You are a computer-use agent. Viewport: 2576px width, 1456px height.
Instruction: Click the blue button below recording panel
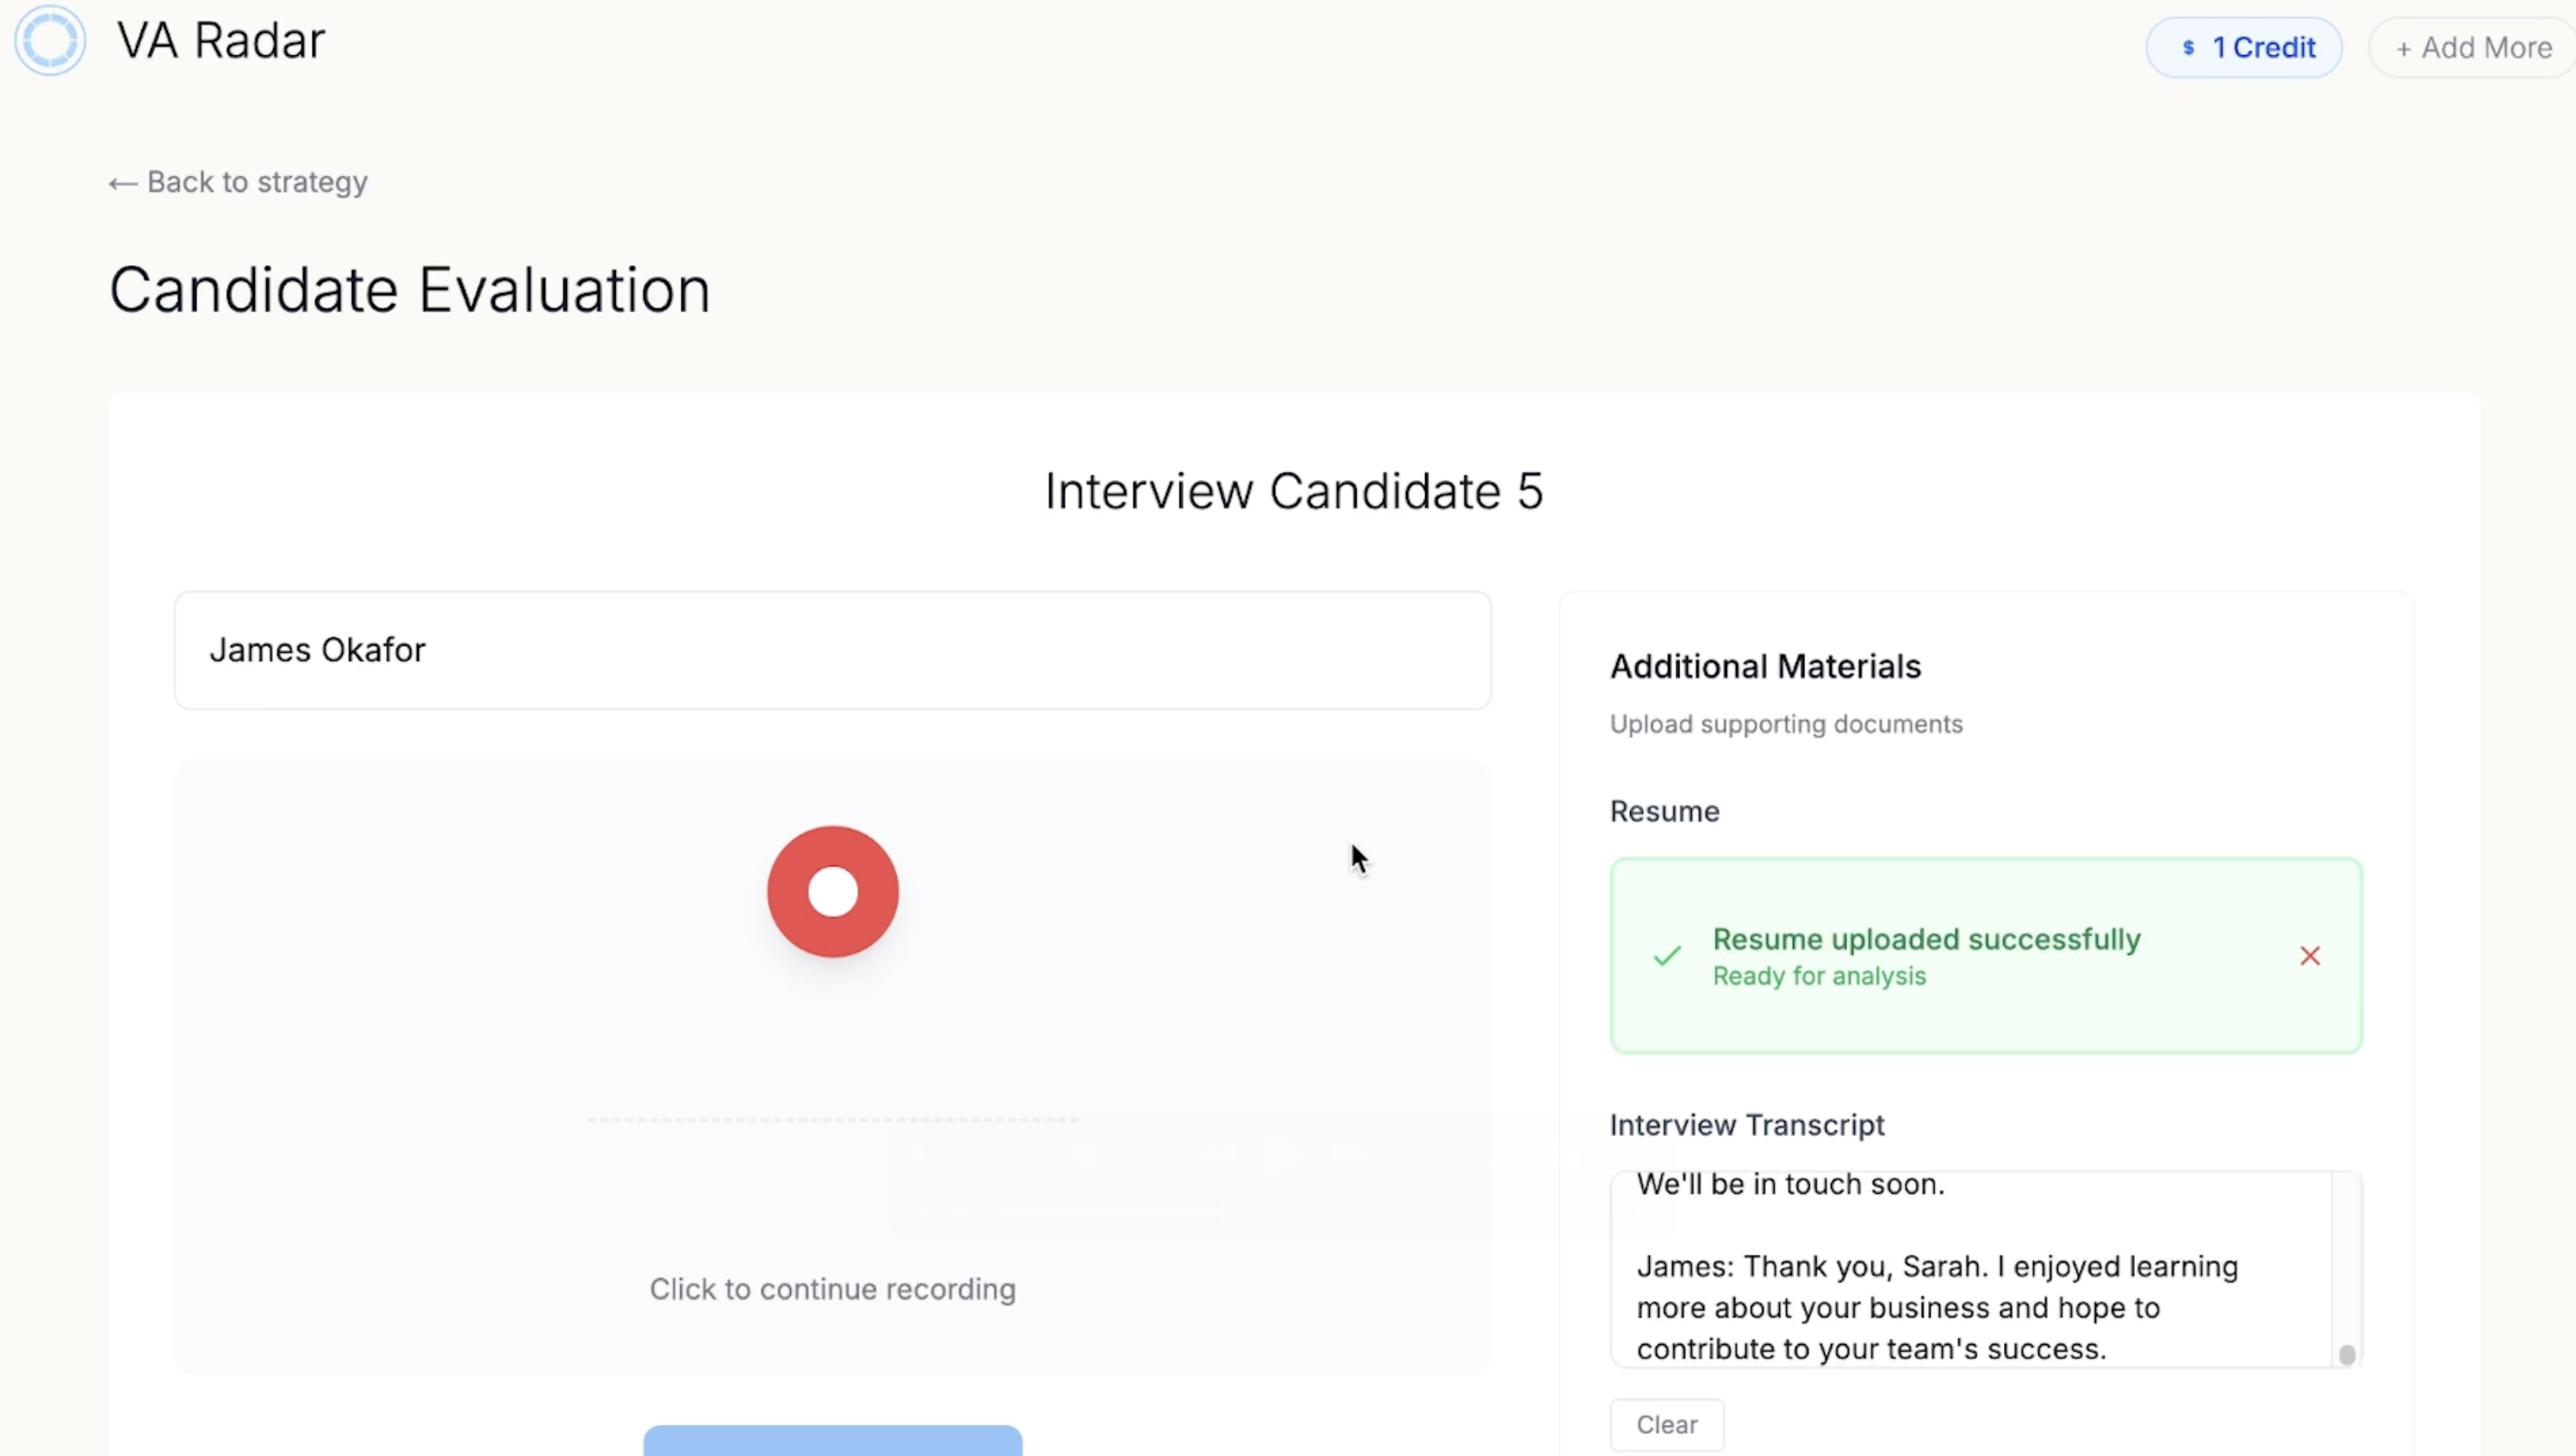coord(832,1440)
